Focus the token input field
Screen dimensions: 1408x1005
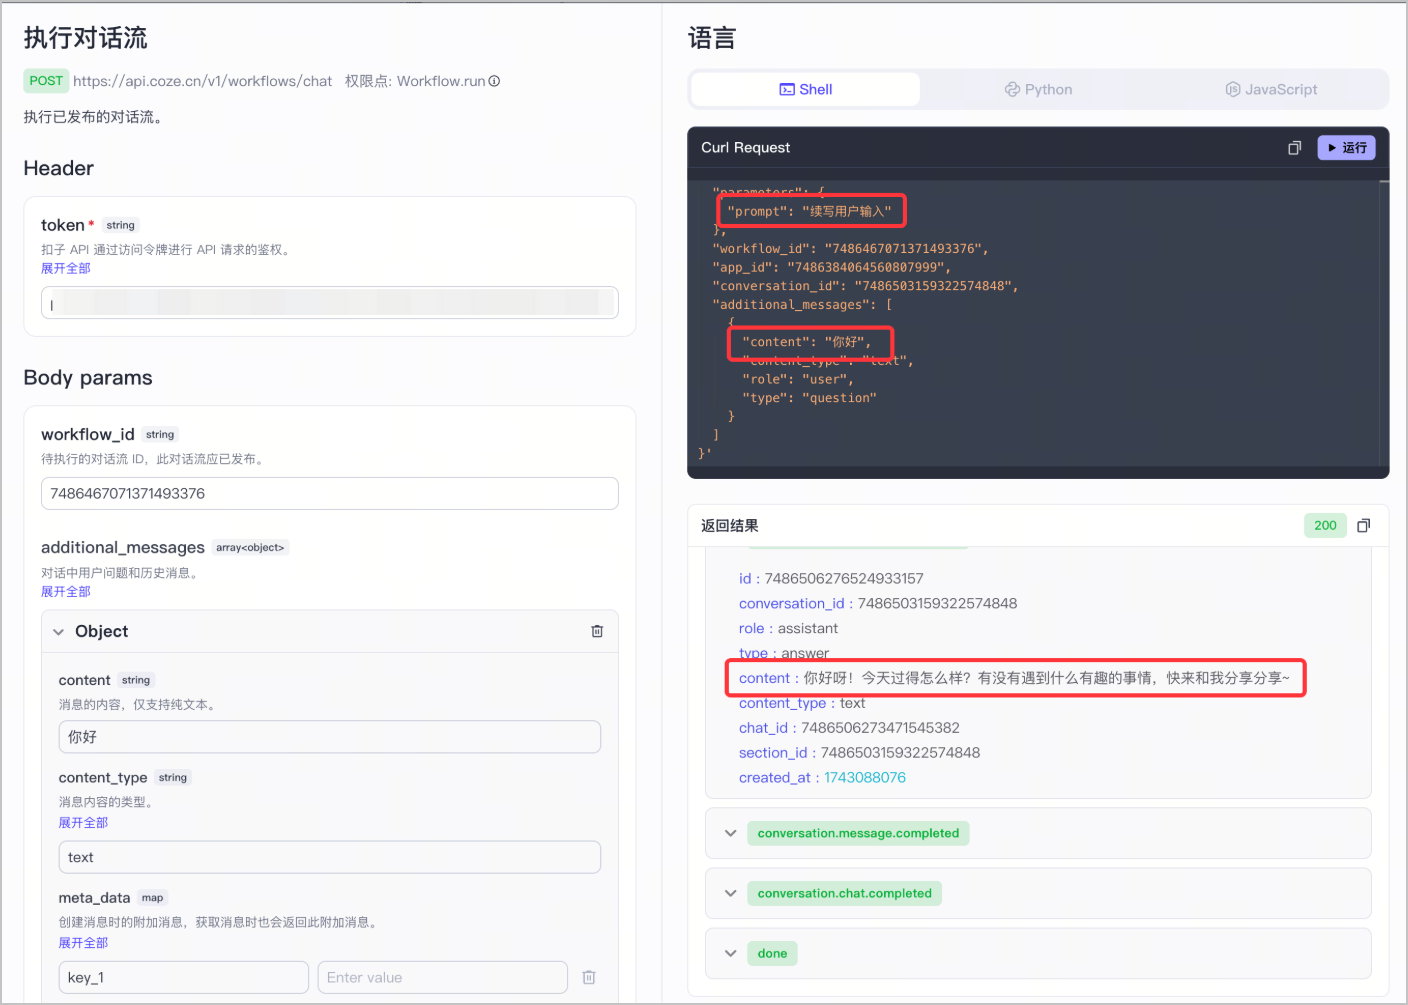(x=330, y=303)
